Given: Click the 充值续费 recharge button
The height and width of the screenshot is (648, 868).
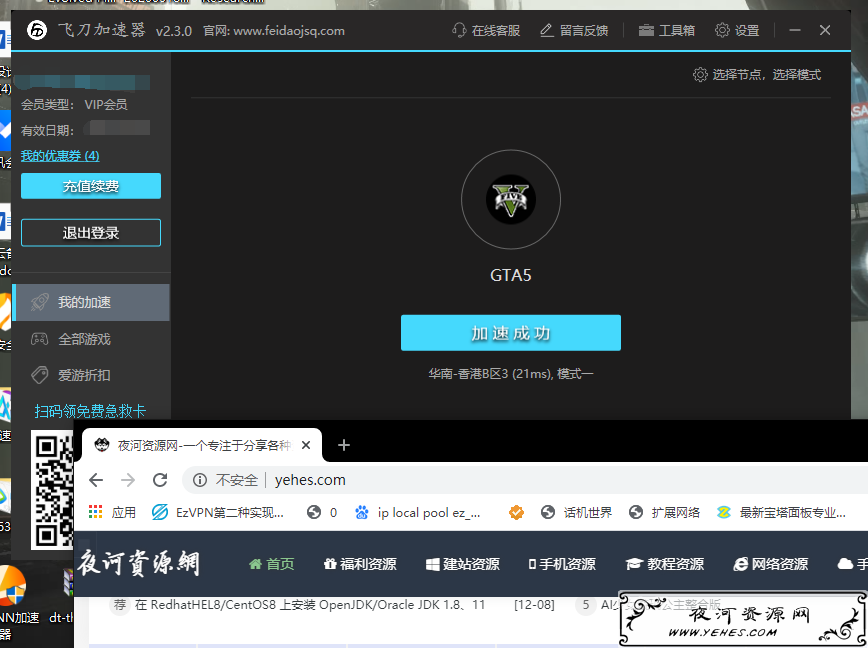Looking at the screenshot, I should [x=91, y=186].
